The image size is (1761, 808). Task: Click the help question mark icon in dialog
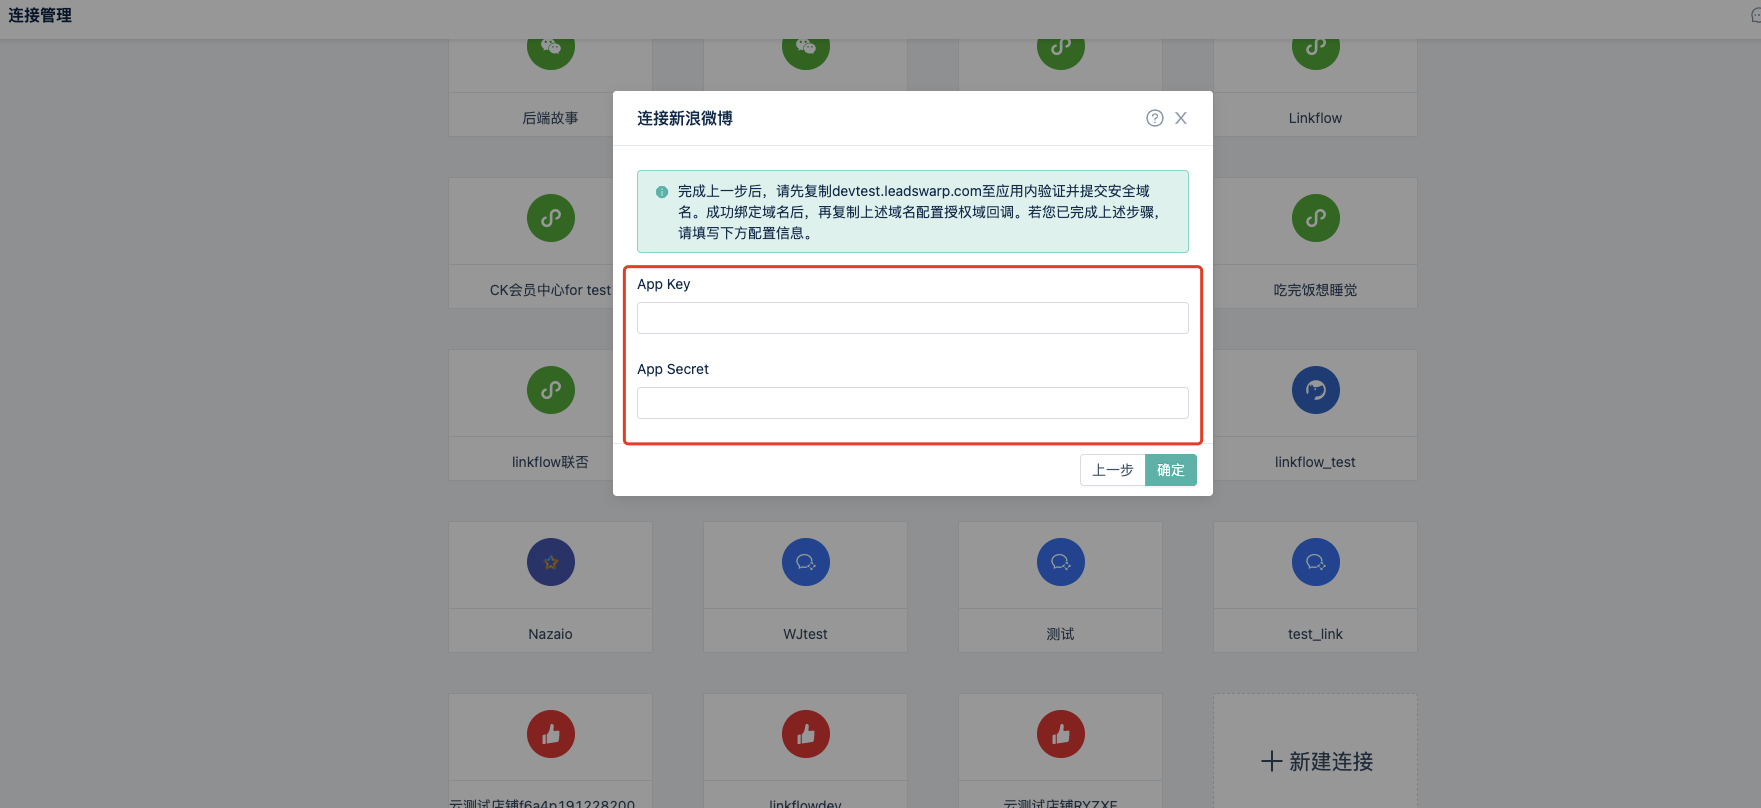pos(1155,118)
